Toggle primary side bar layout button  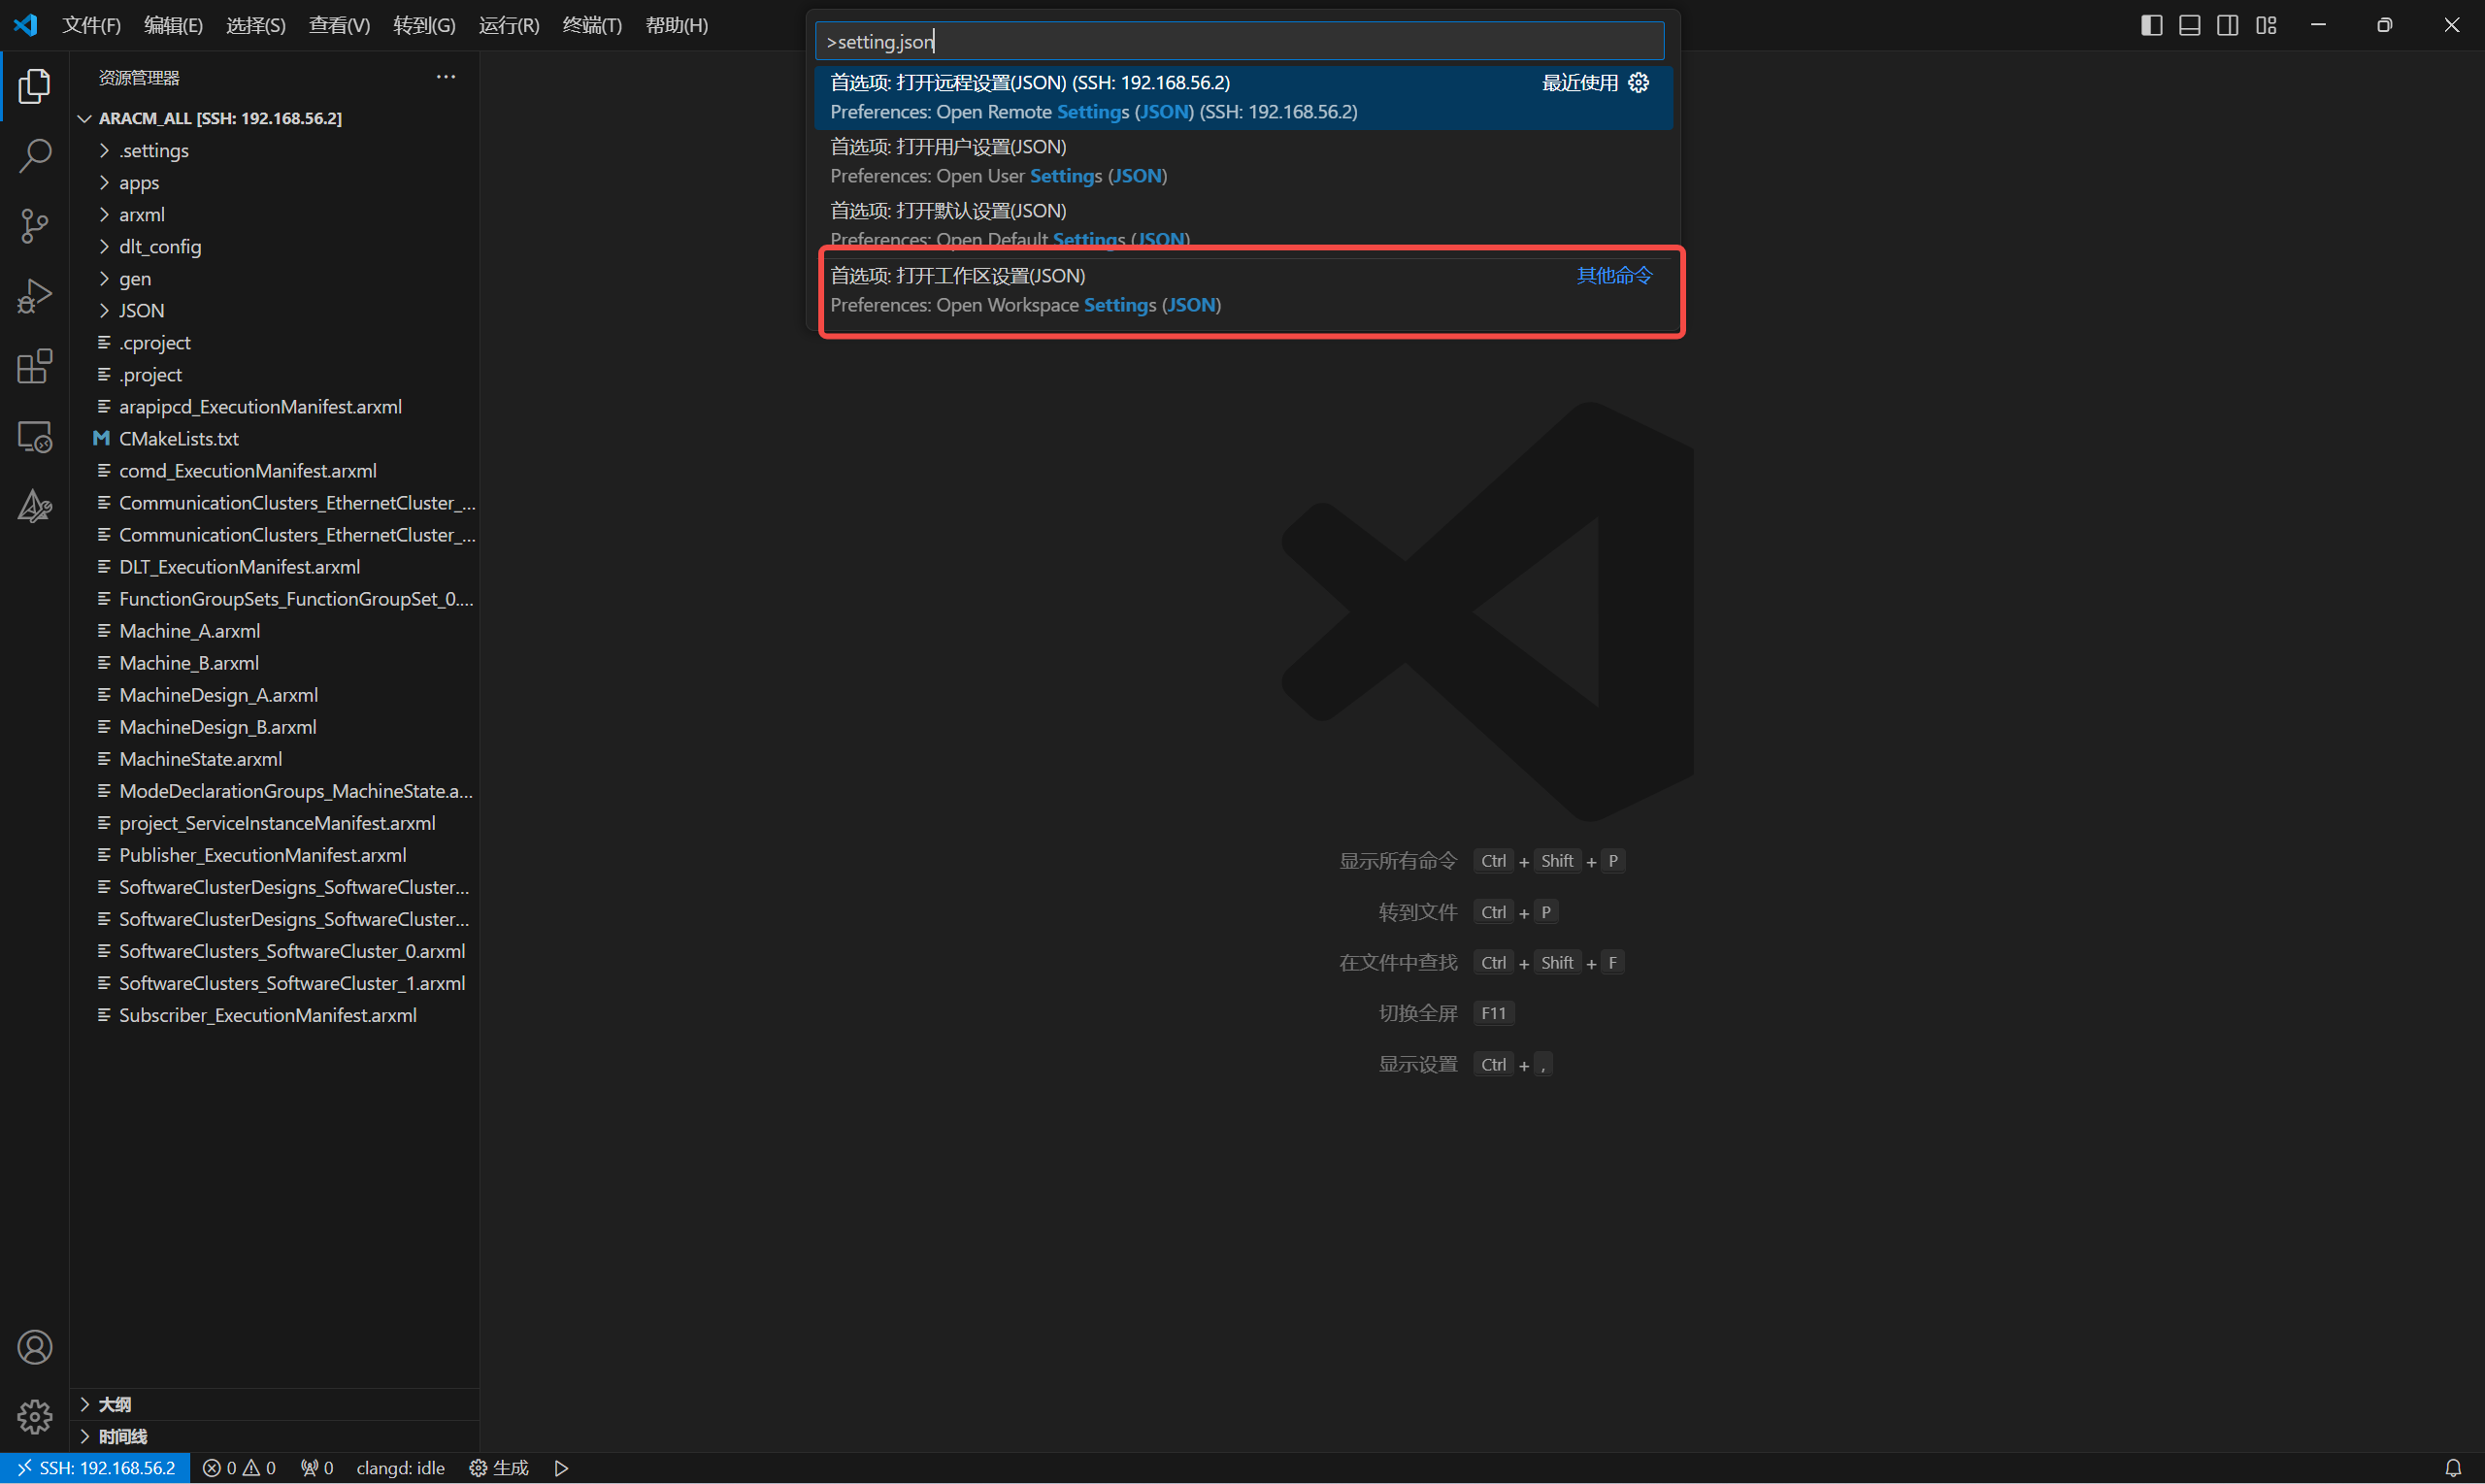(x=2151, y=25)
